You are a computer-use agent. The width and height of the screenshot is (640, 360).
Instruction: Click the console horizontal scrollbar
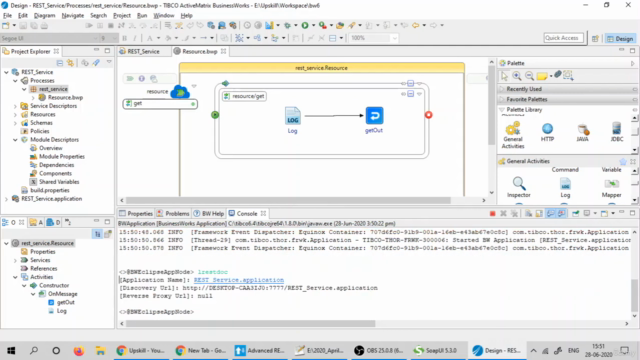point(250,324)
